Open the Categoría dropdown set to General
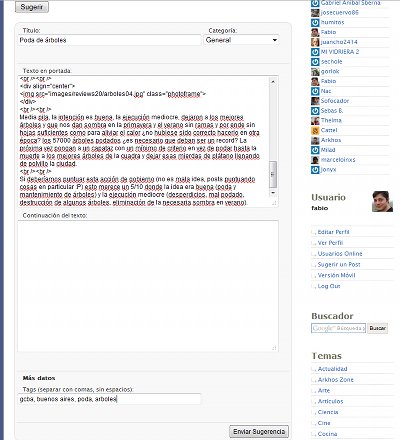This screenshot has height=440, width=400. [x=241, y=40]
